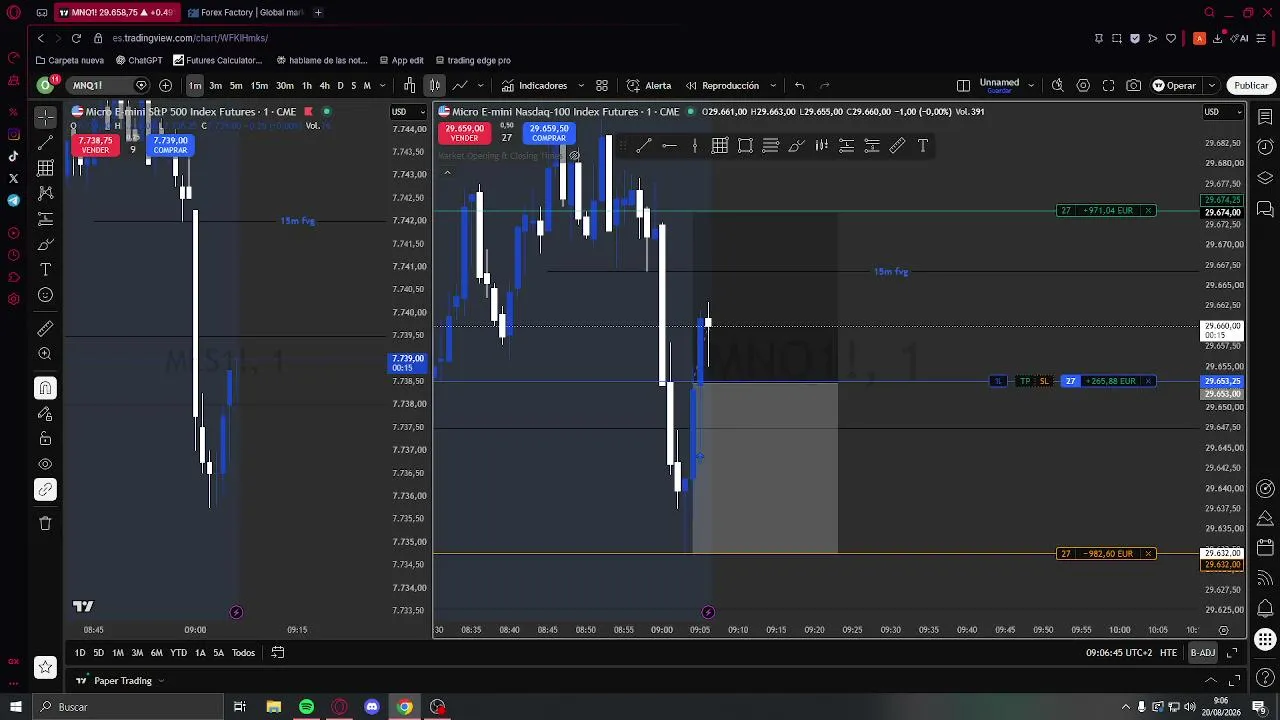The height and width of the screenshot is (720, 1280).
Task: Select the Todos date range tab
Action: pos(243,653)
